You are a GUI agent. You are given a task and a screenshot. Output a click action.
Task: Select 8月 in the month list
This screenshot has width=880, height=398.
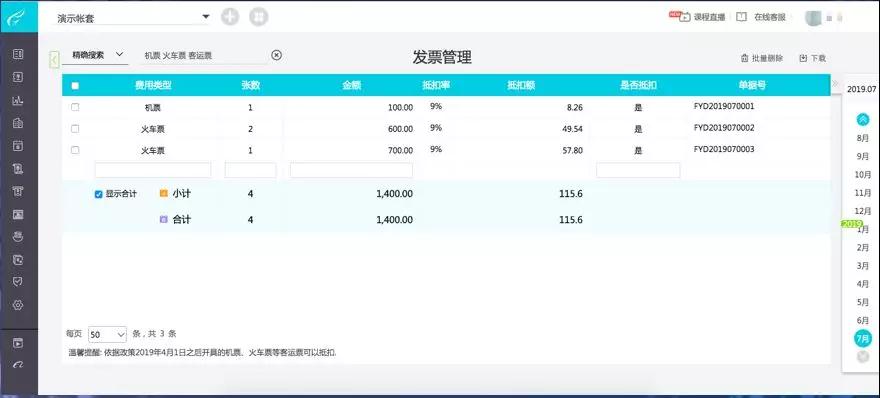click(863, 138)
